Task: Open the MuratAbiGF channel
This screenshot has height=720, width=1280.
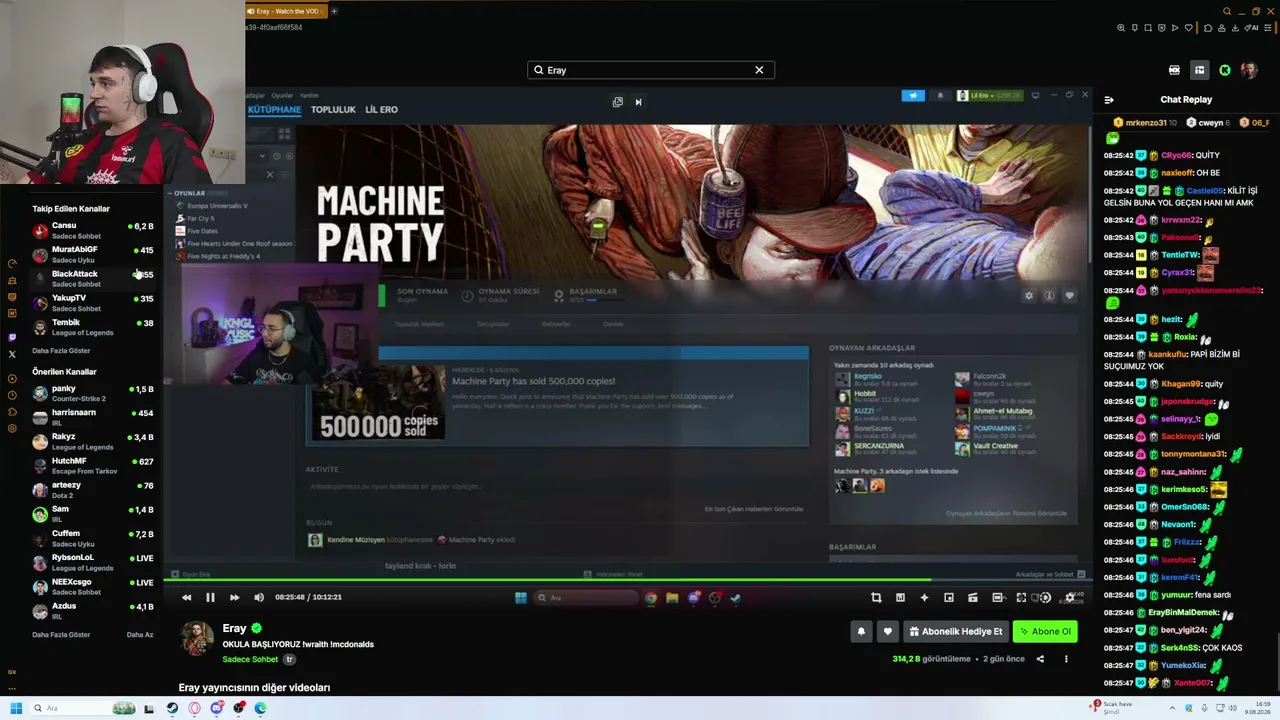Action: 93,254
